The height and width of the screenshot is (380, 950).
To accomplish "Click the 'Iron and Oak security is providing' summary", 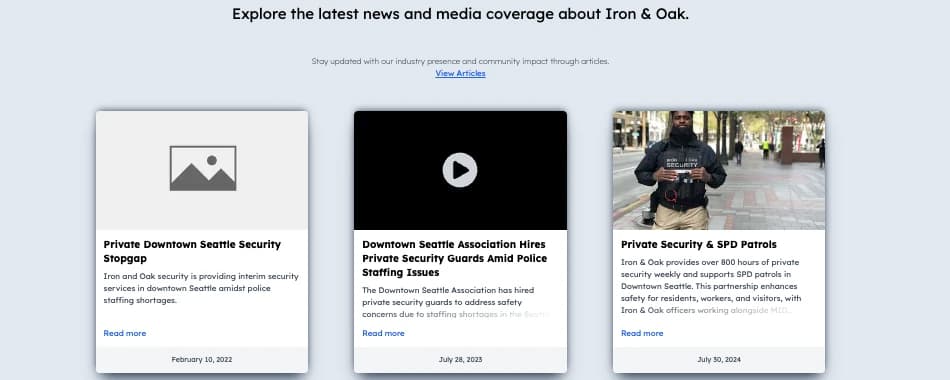I will [x=201, y=288].
